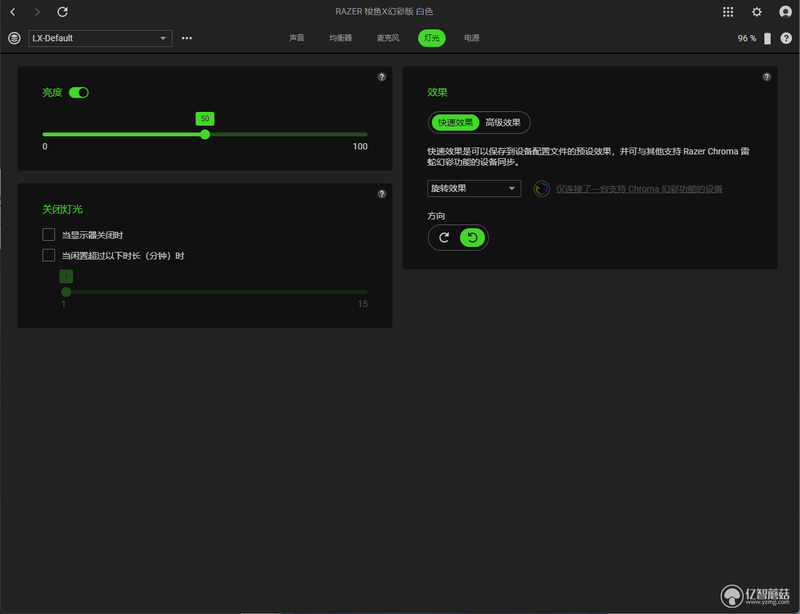Viewport: 800px width, 614px height.
Task: Click the RAZER device title text
Action: 384,11
